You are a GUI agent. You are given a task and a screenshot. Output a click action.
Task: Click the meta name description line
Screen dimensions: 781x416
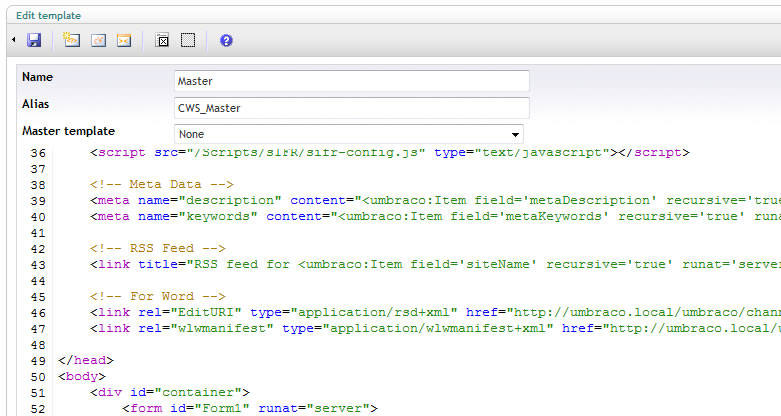coord(435,200)
